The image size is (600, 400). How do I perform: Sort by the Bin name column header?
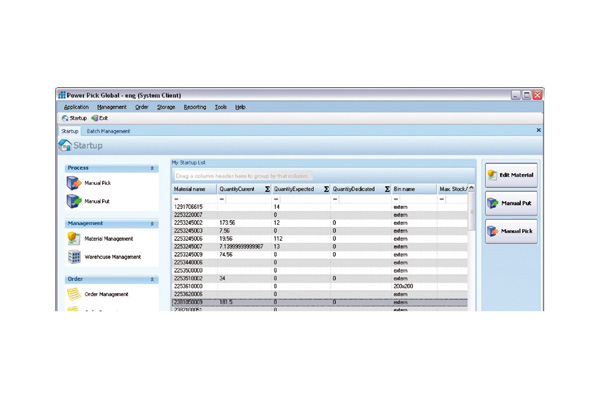[414, 189]
